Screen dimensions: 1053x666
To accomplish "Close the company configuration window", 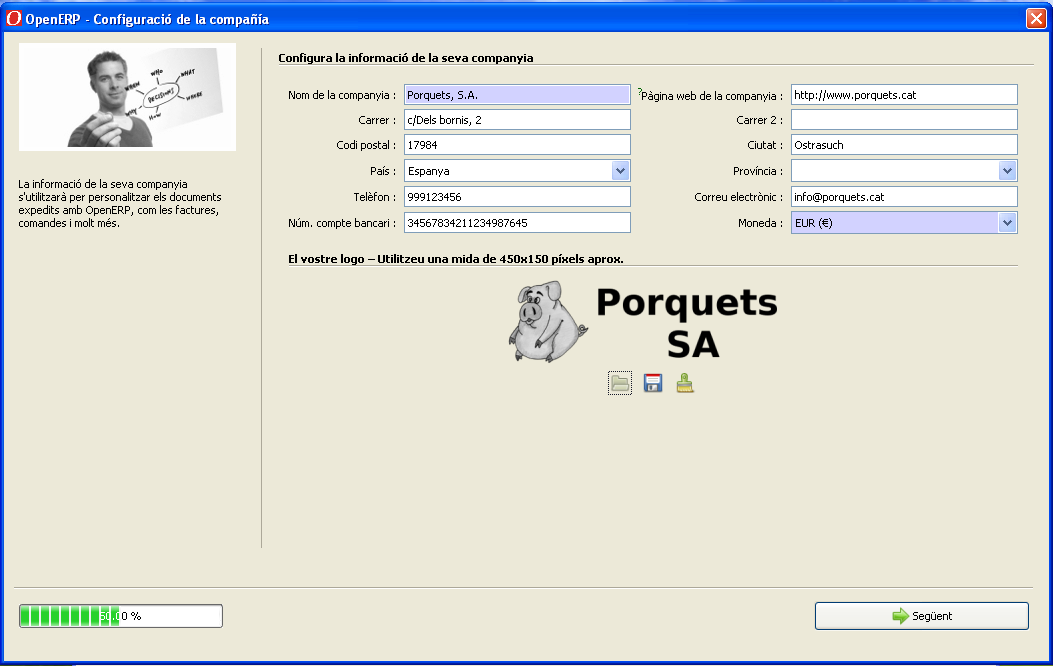I will (1035, 18).
